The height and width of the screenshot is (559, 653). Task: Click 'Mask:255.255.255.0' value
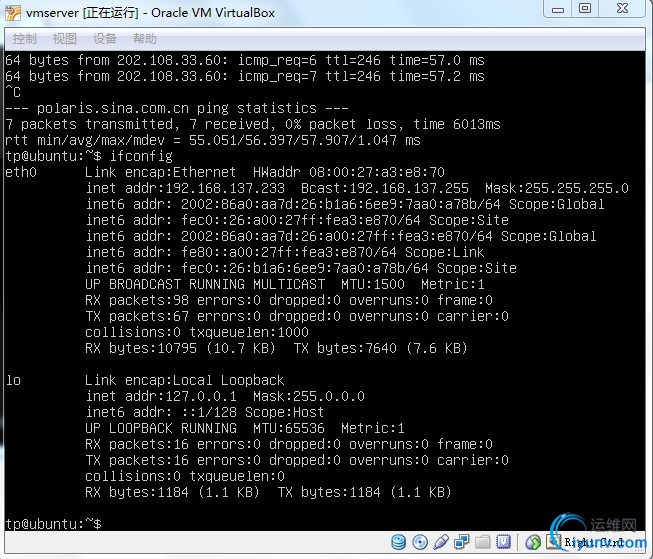[557, 188]
